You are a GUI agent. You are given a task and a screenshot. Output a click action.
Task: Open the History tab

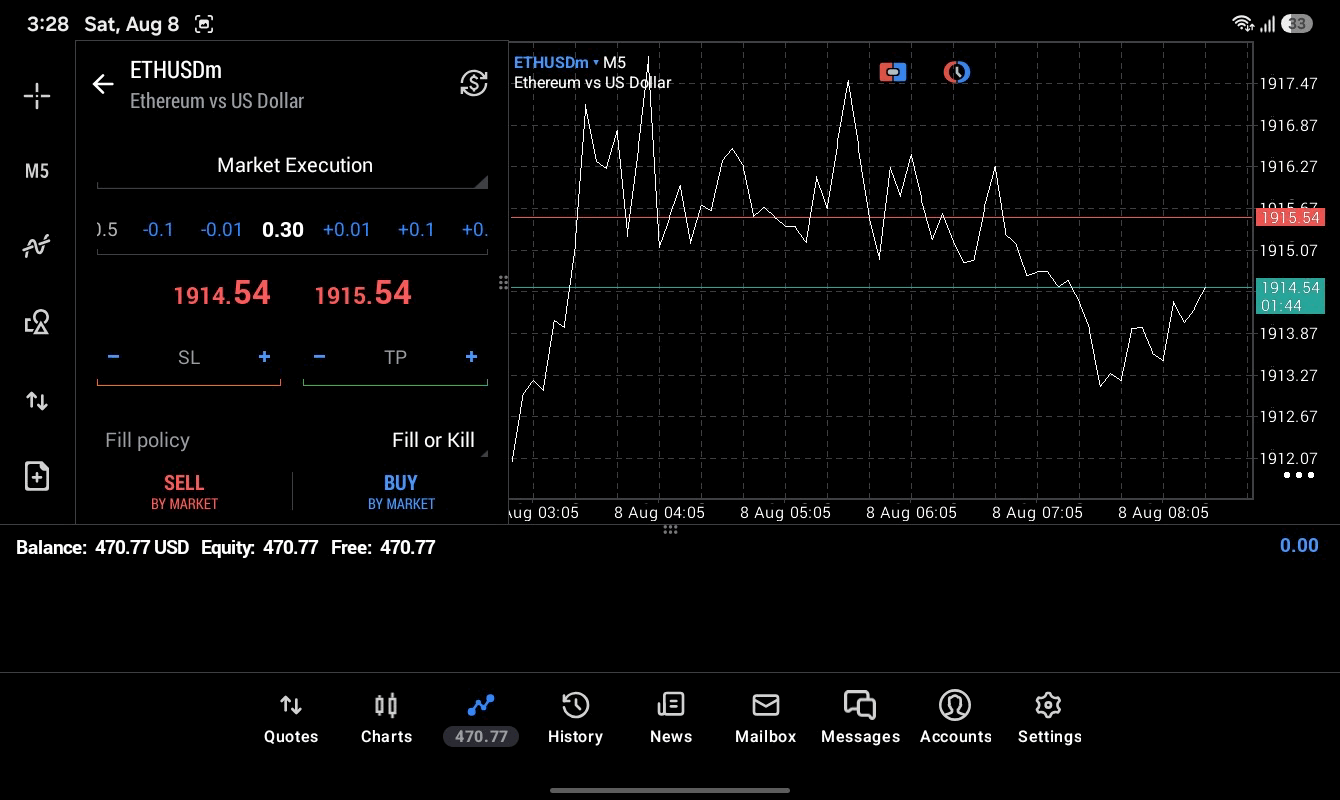point(575,719)
